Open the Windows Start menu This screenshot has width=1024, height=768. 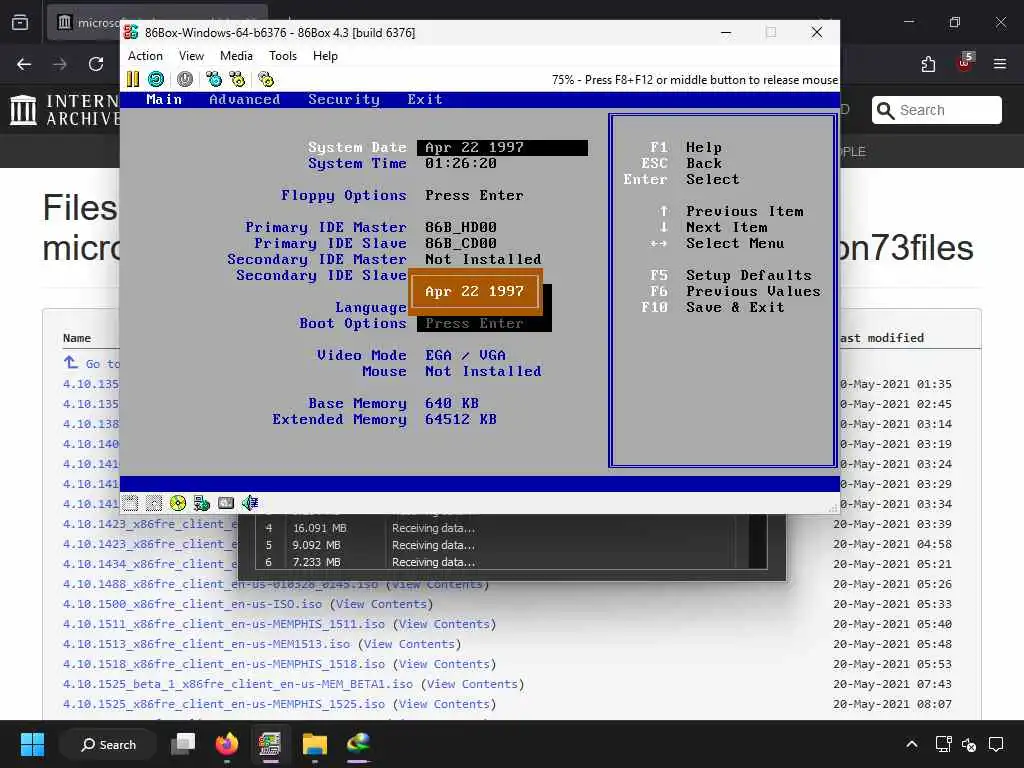pyautogui.click(x=32, y=744)
